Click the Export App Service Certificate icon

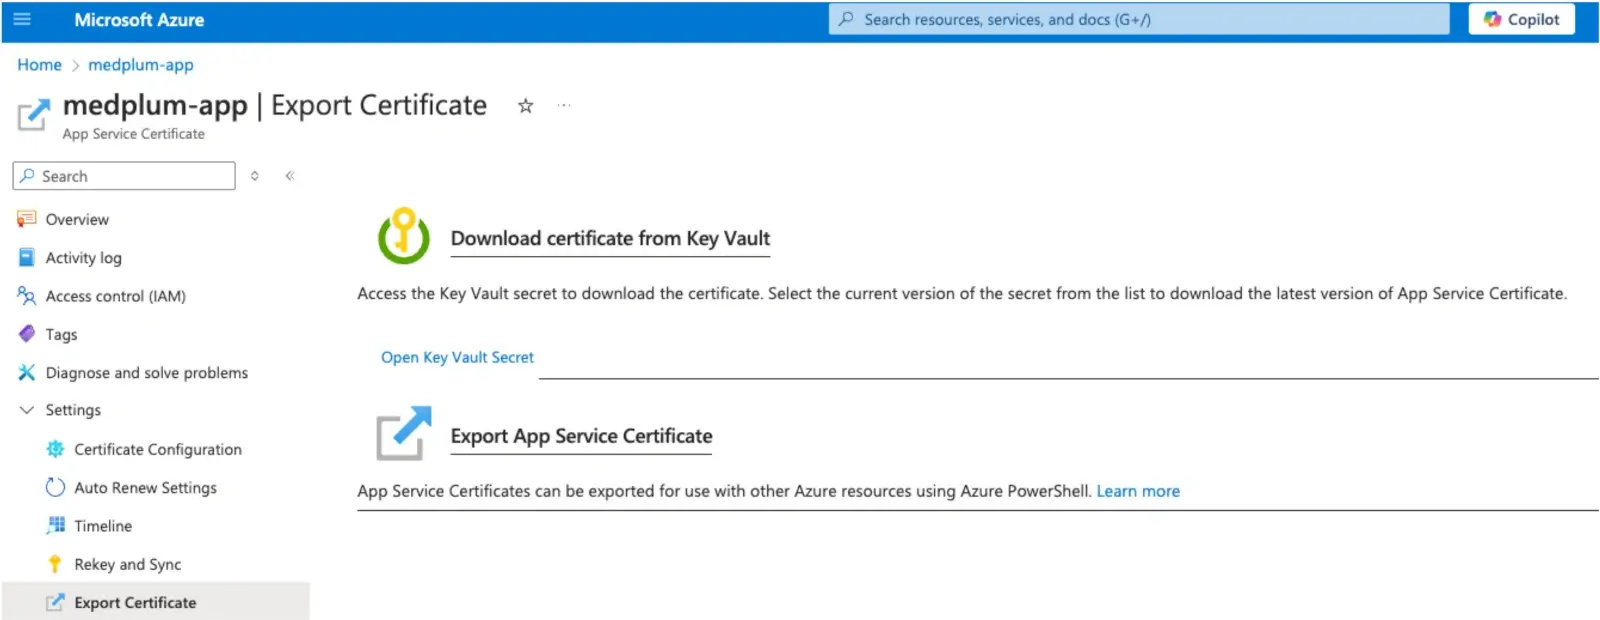[x=403, y=433]
